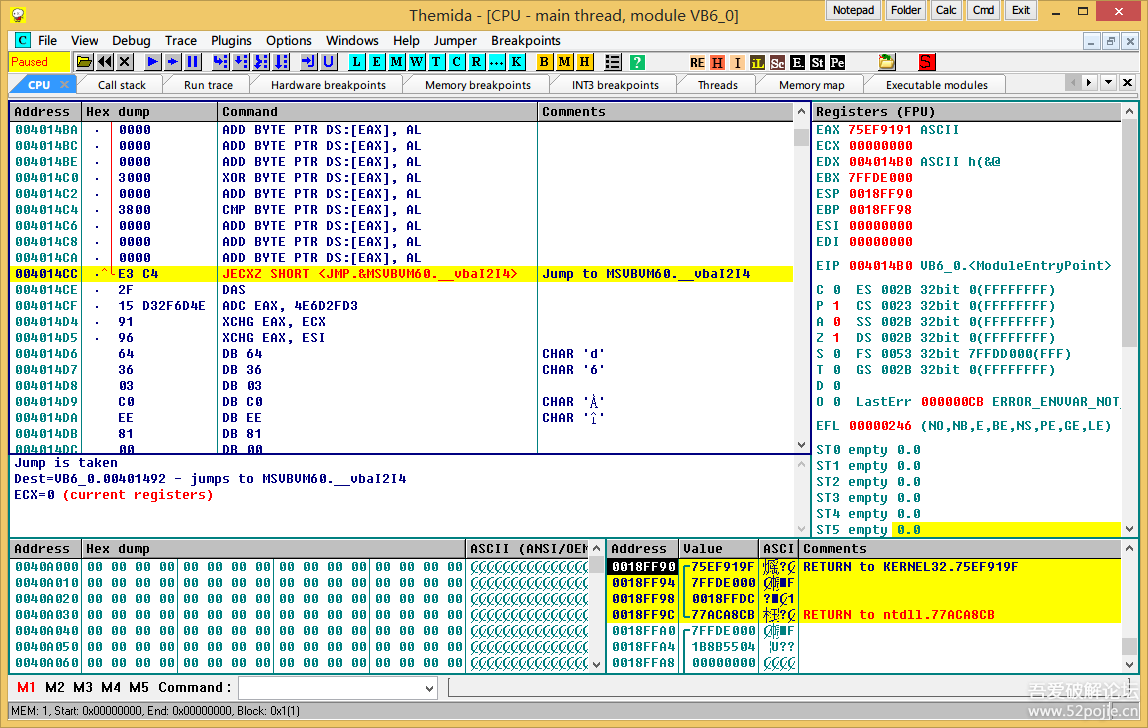
Task: Open the Jumper menu
Action: [x=455, y=40]
